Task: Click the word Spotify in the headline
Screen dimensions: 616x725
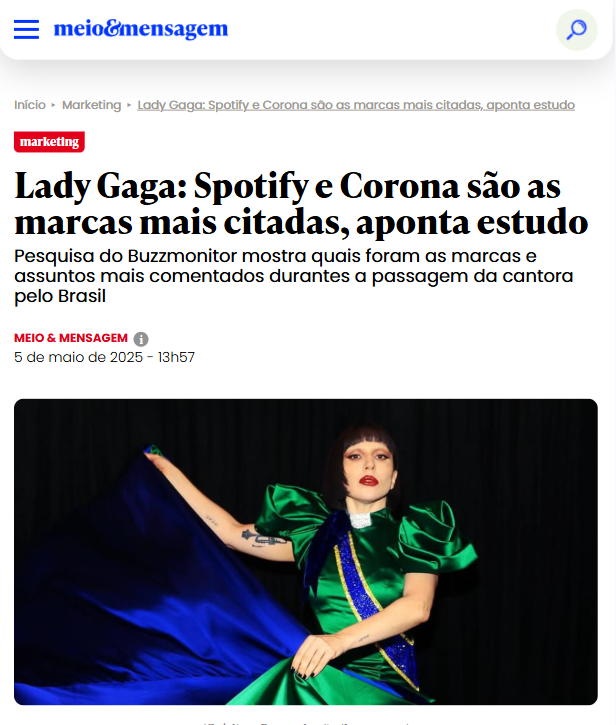Action: coord(251,186)
